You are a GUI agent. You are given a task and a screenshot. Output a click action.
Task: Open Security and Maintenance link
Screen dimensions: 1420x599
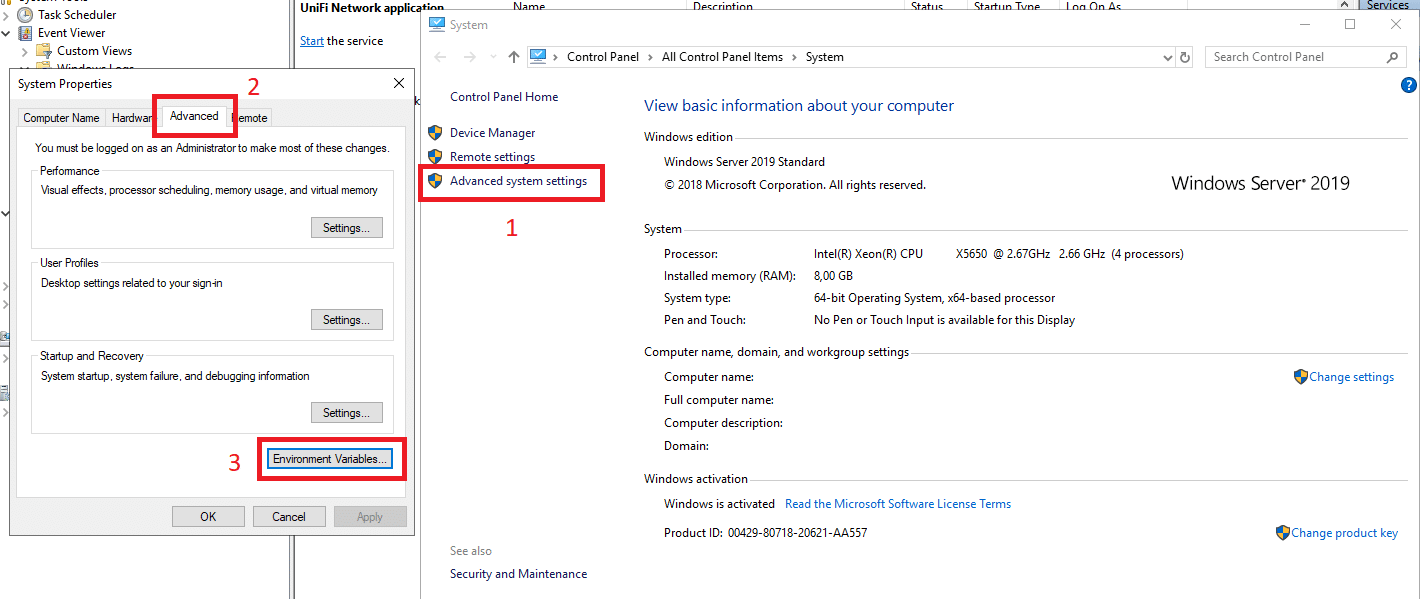point(518,574)
